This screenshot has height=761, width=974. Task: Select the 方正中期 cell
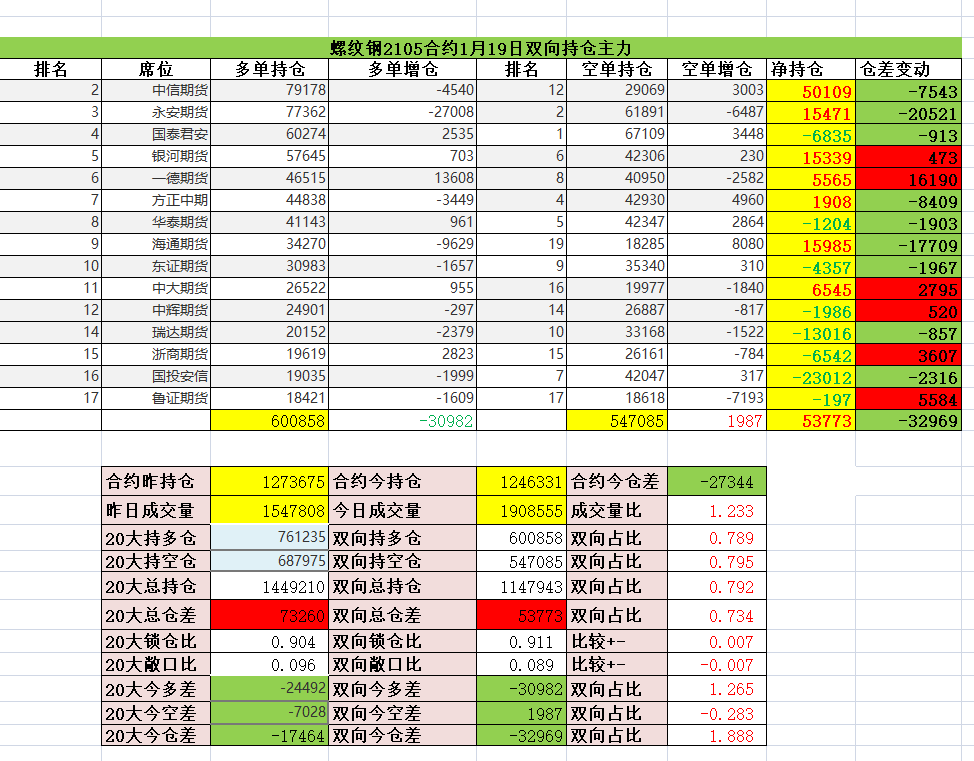(x=156, y=200)
